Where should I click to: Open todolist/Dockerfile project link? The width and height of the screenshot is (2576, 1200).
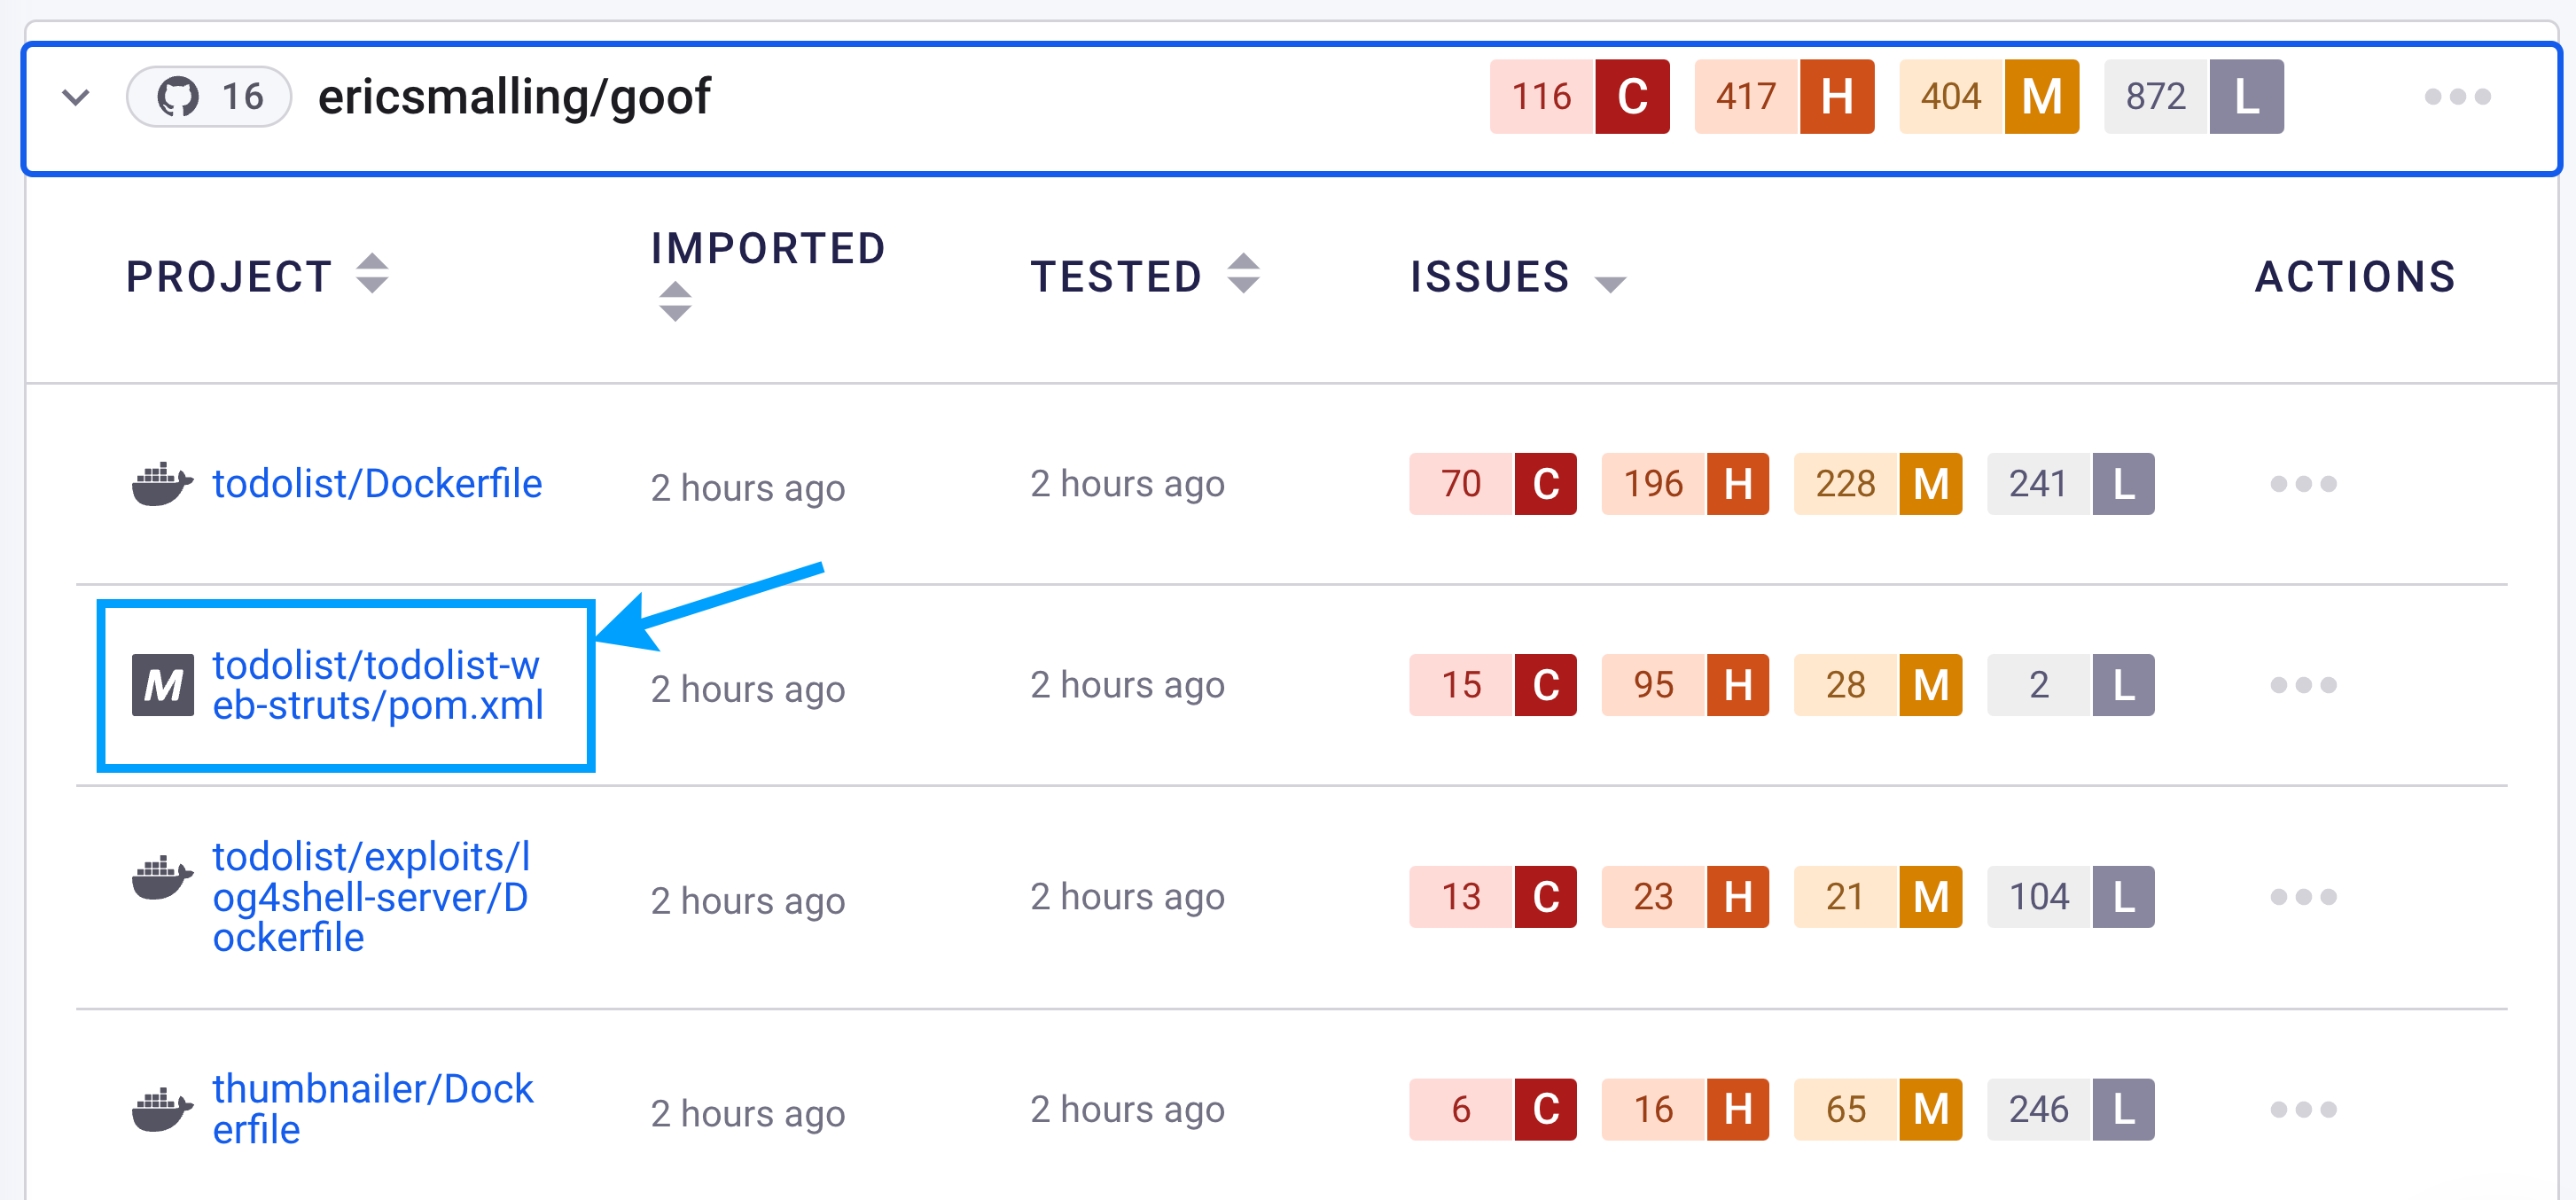(377, 484)
